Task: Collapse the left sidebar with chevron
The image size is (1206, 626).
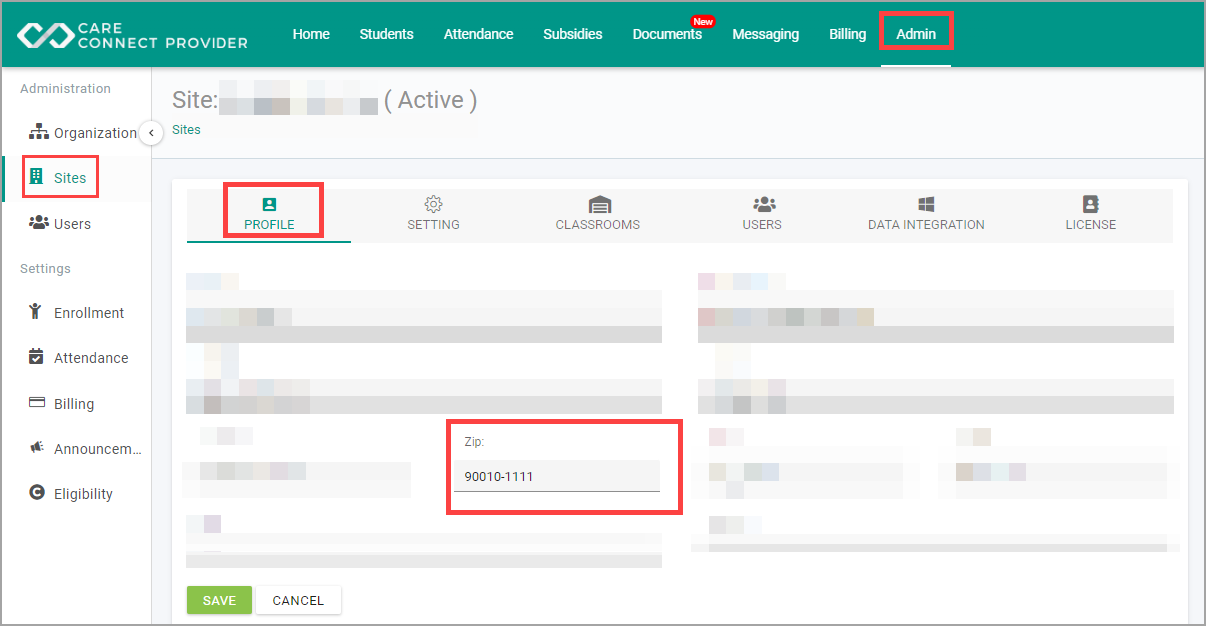Action: (151, 133)
